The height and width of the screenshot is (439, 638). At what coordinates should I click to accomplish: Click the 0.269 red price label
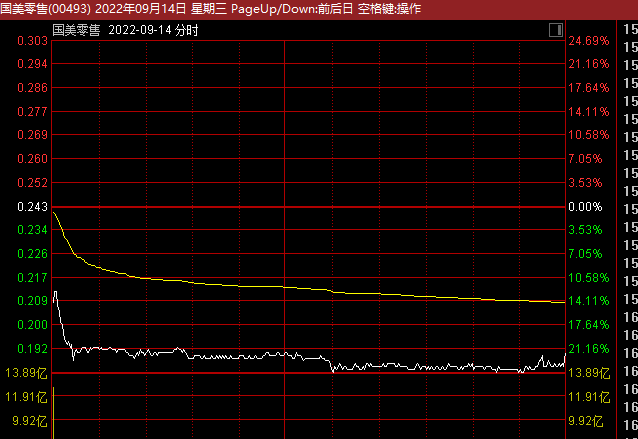click(x=32, y=135)
